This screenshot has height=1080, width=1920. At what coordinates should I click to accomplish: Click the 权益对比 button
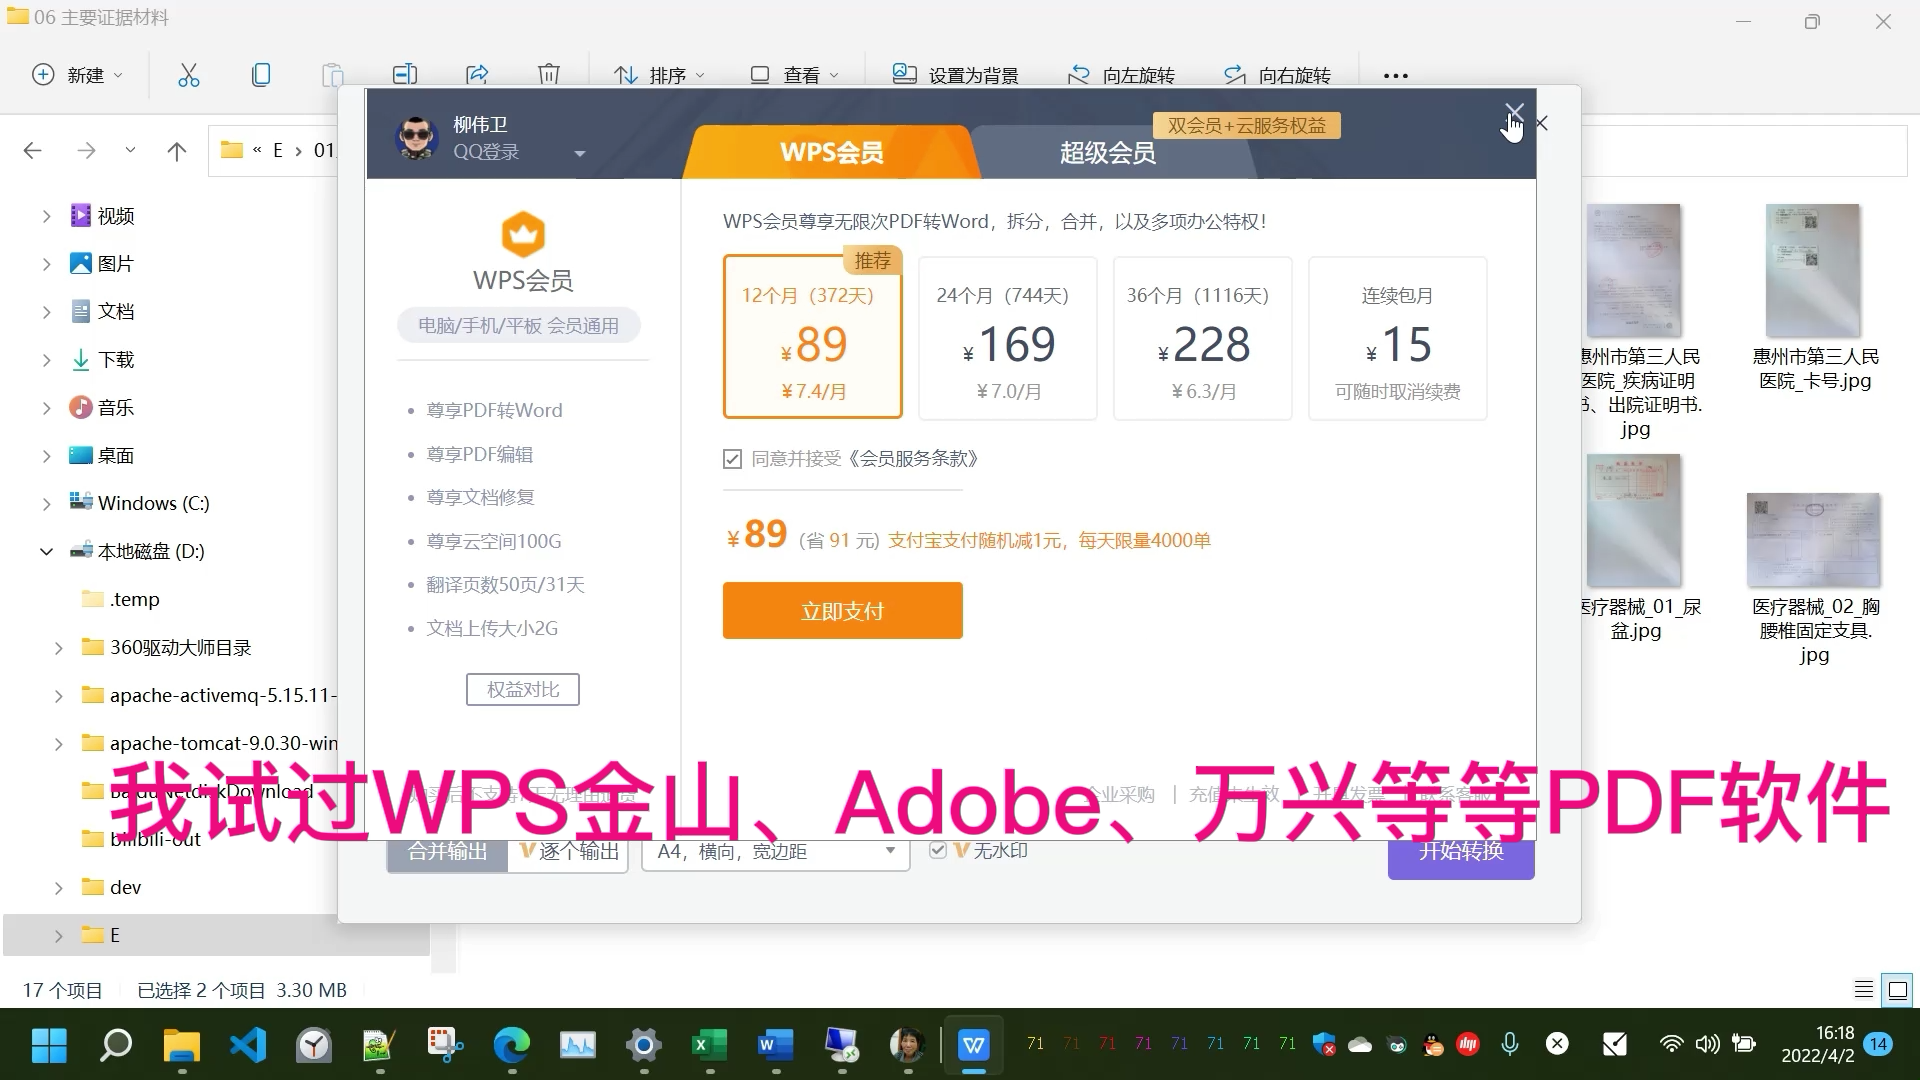pyautogui.click(x=522, y=690)
